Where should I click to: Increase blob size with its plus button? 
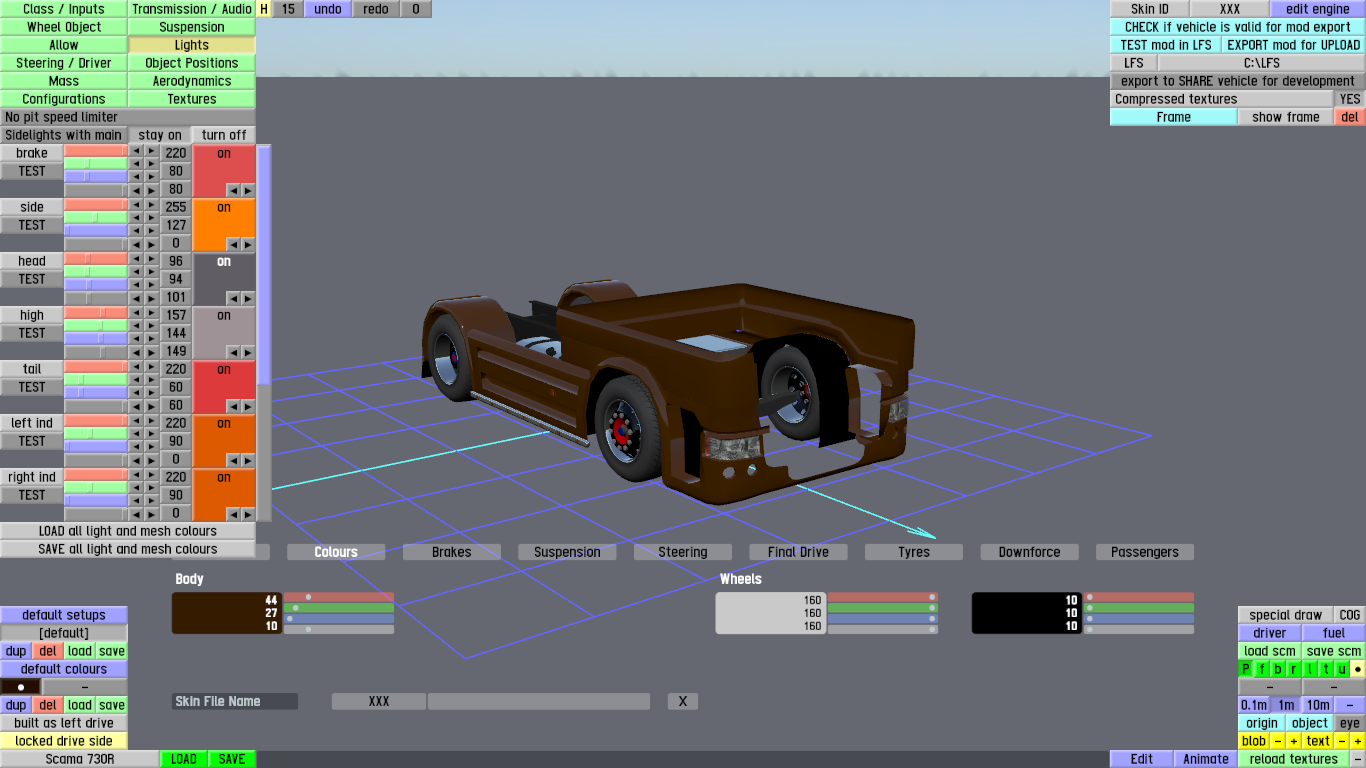point(1294,741)
